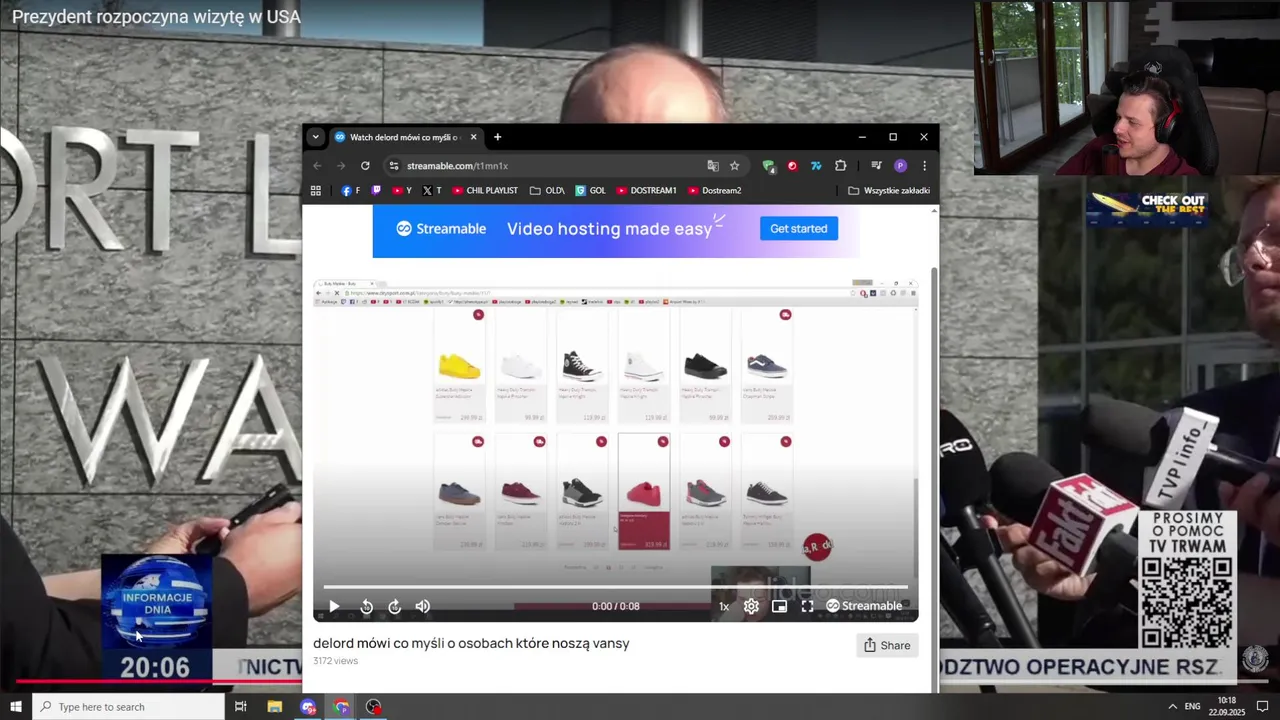Open the apps grid in bookmarks bar
The image size is (1280, 720).
tap(316, 190)
